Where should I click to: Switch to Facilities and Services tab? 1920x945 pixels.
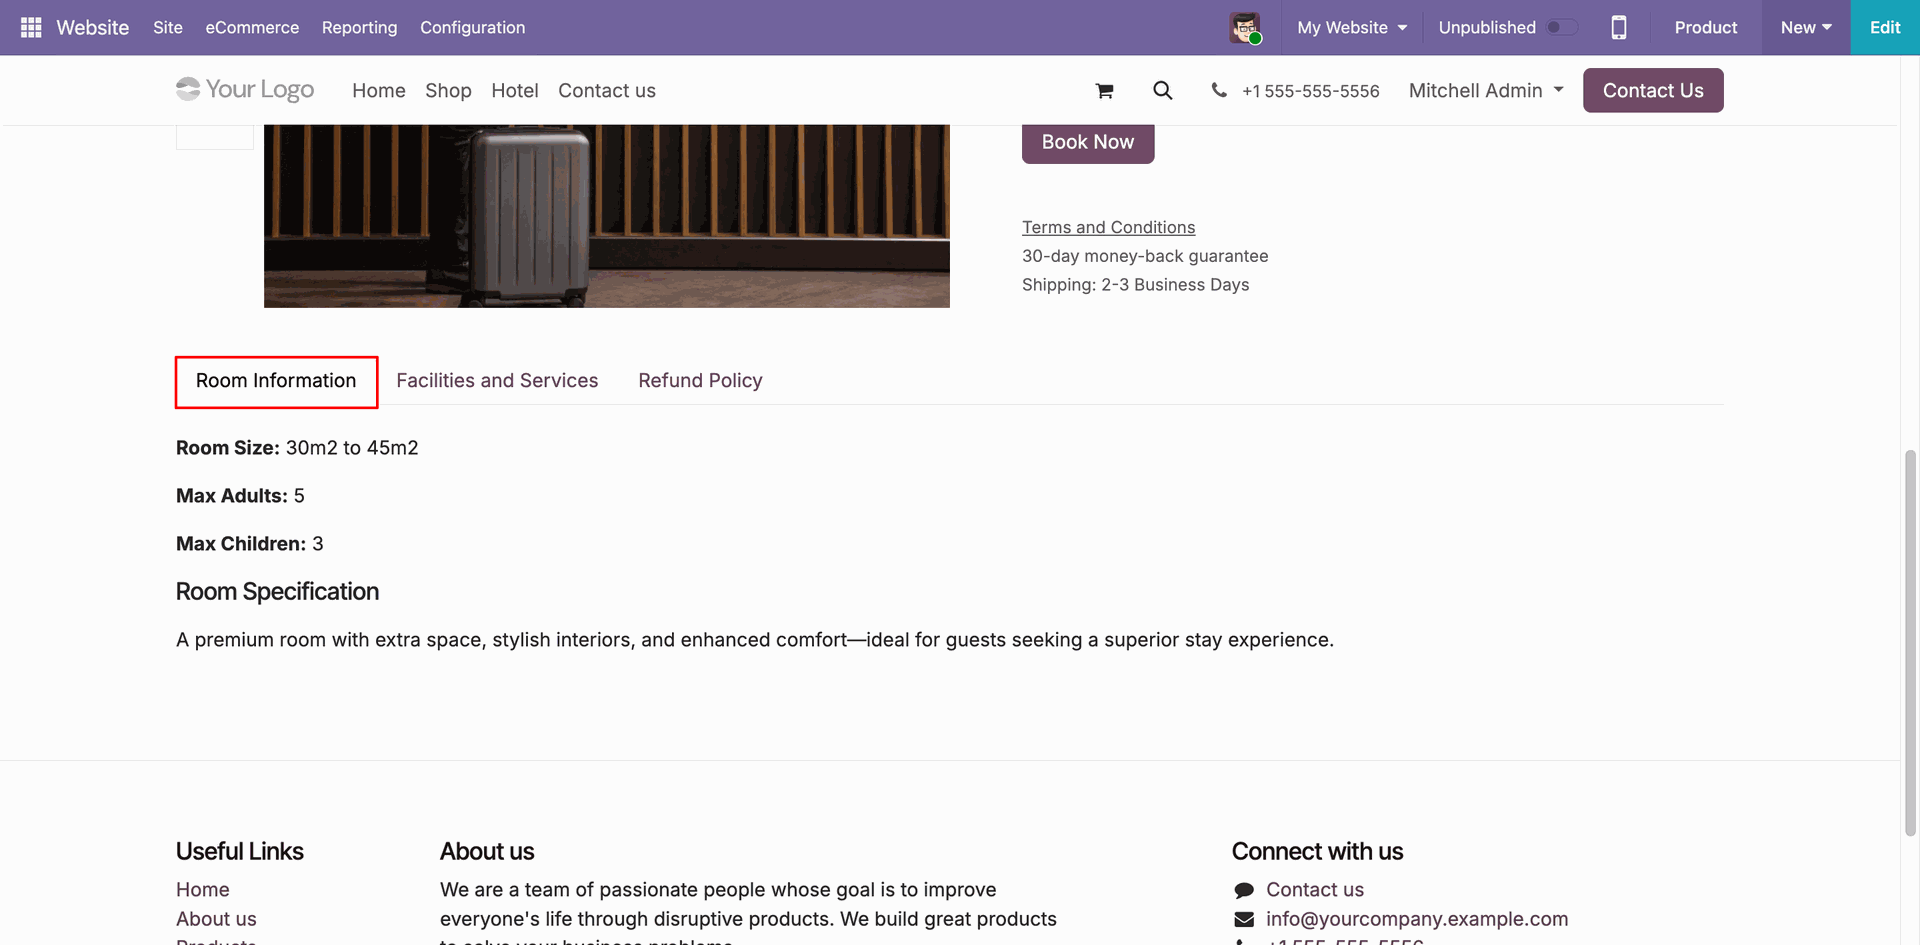click(x=497, y=381)
